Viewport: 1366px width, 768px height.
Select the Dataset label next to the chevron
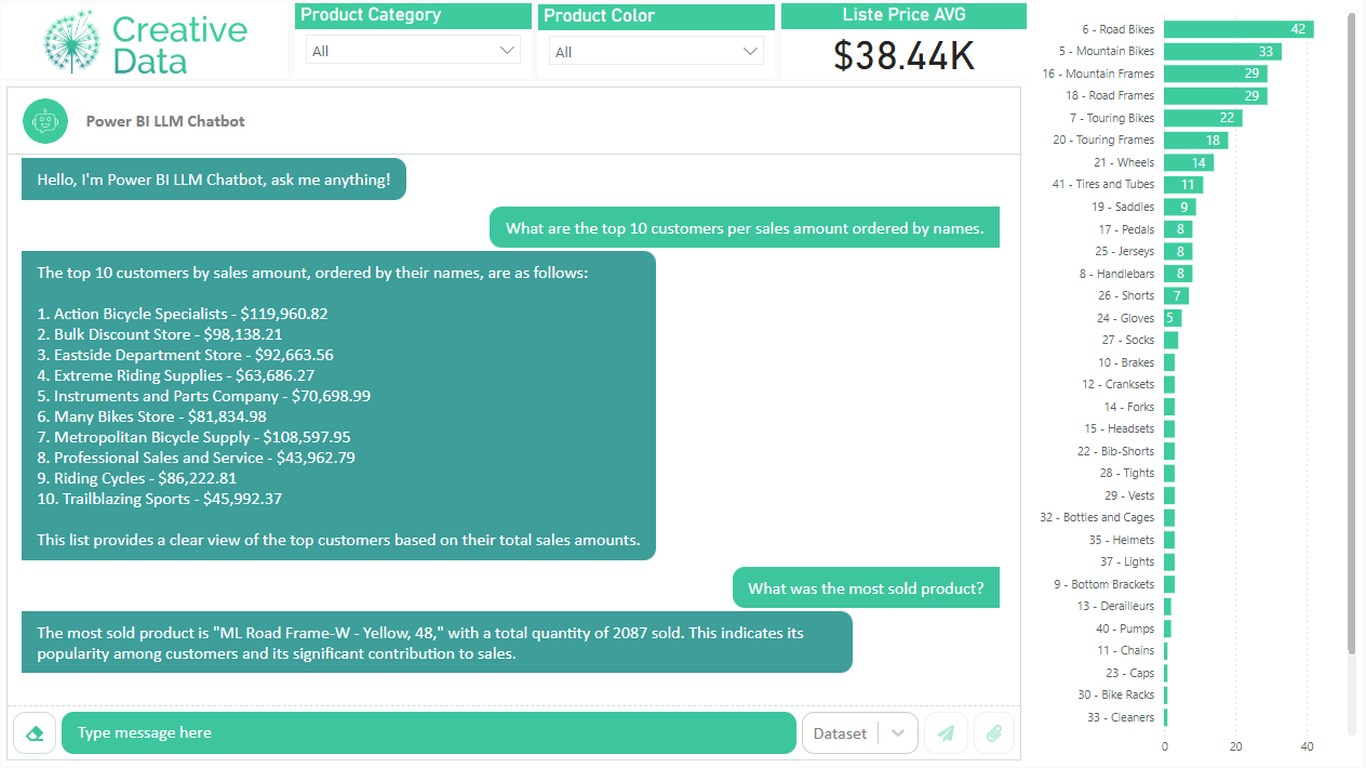pyautogui.click(x=840, y=733)
